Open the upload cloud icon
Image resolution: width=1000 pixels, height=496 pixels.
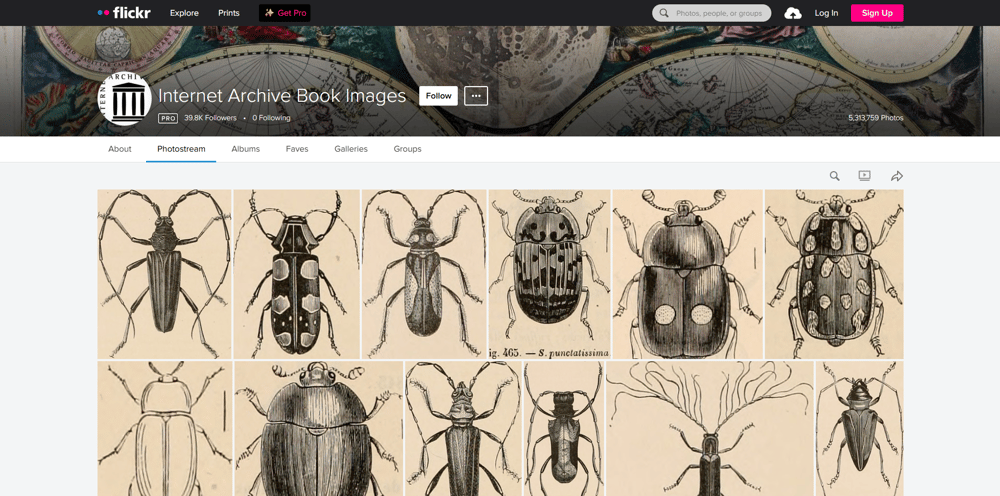tap(793, 13)
